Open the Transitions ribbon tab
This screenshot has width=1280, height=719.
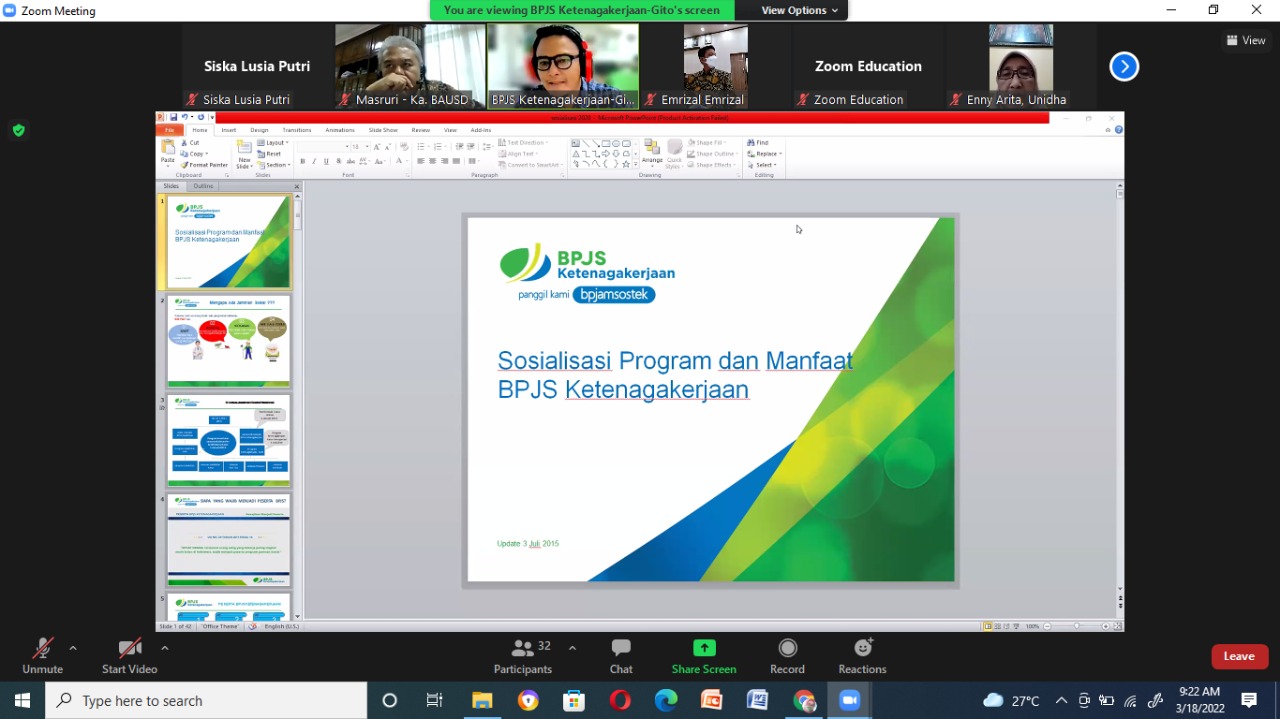pos(297,130)
